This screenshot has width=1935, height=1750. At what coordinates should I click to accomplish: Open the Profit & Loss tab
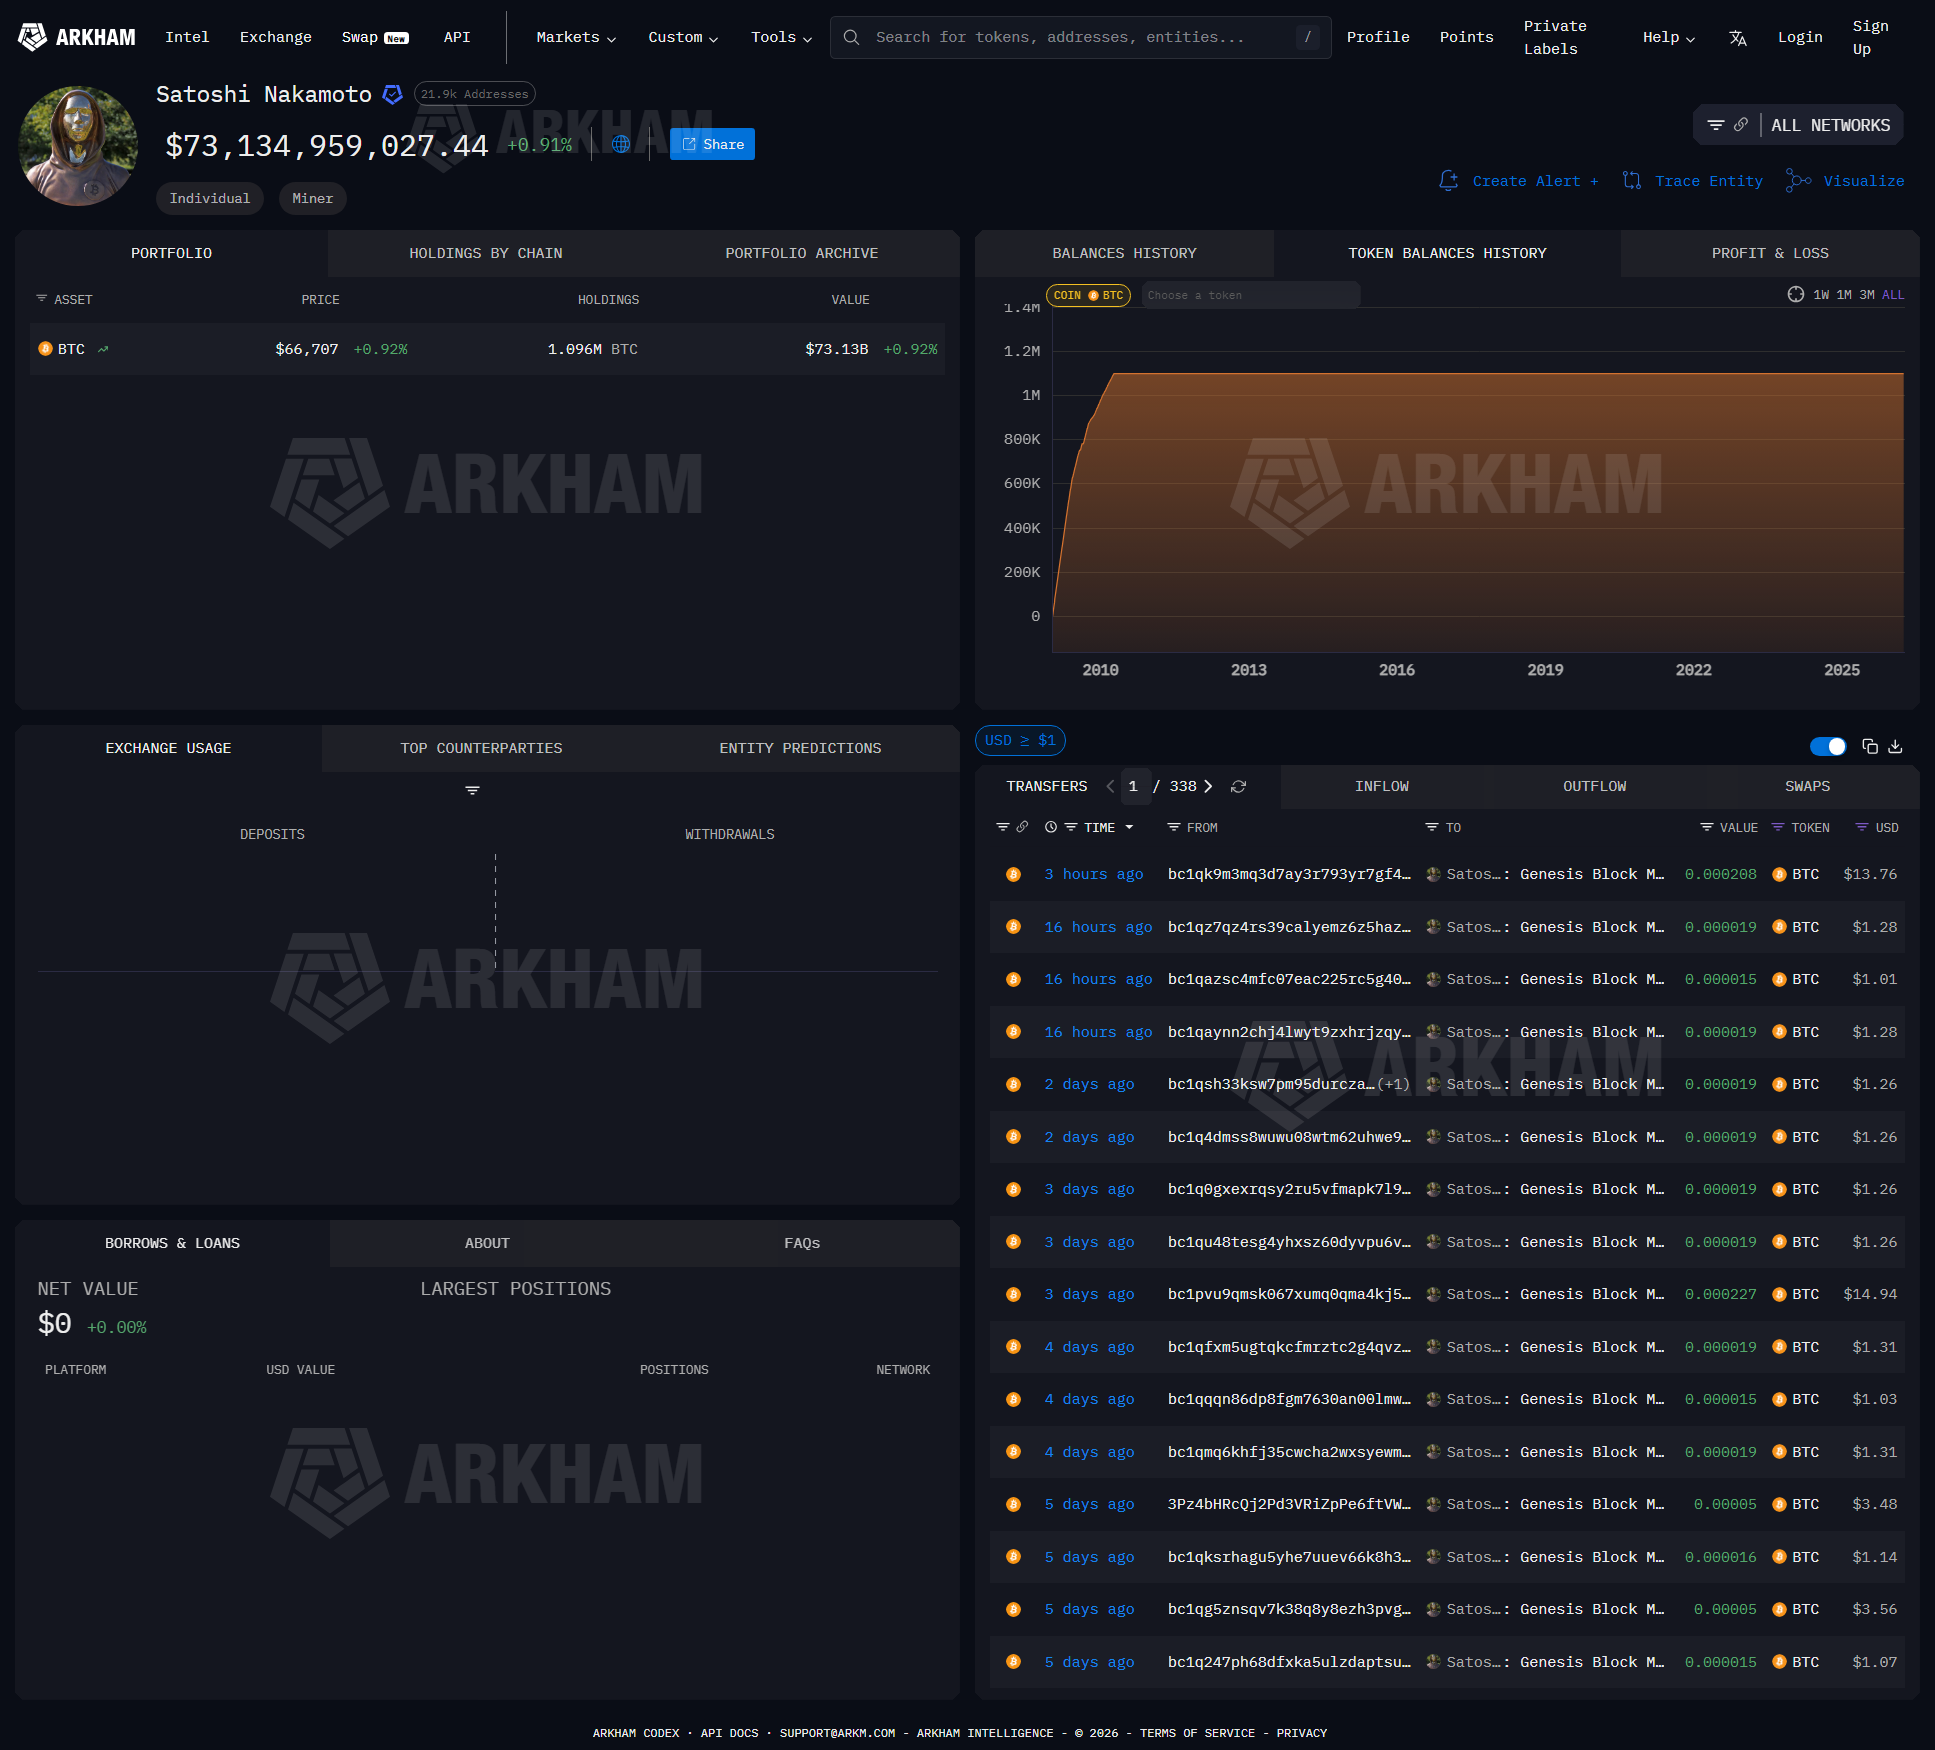pyautogui.click(x=1769, y=254)
